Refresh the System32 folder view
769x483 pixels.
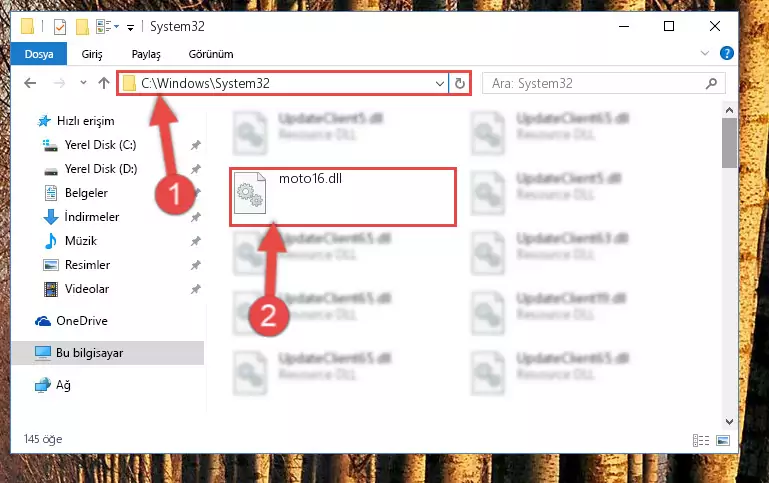(x=460, y=83)
